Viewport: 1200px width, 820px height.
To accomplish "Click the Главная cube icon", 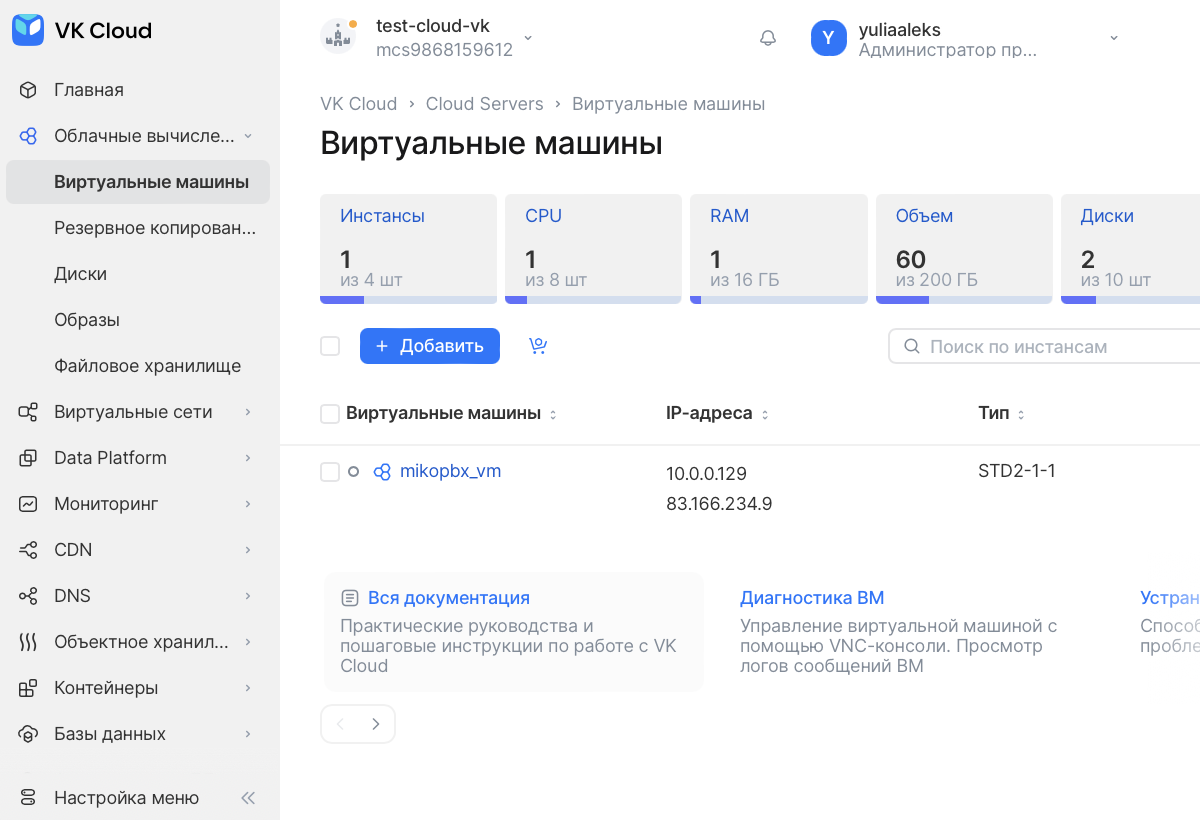I will (28, 90).
